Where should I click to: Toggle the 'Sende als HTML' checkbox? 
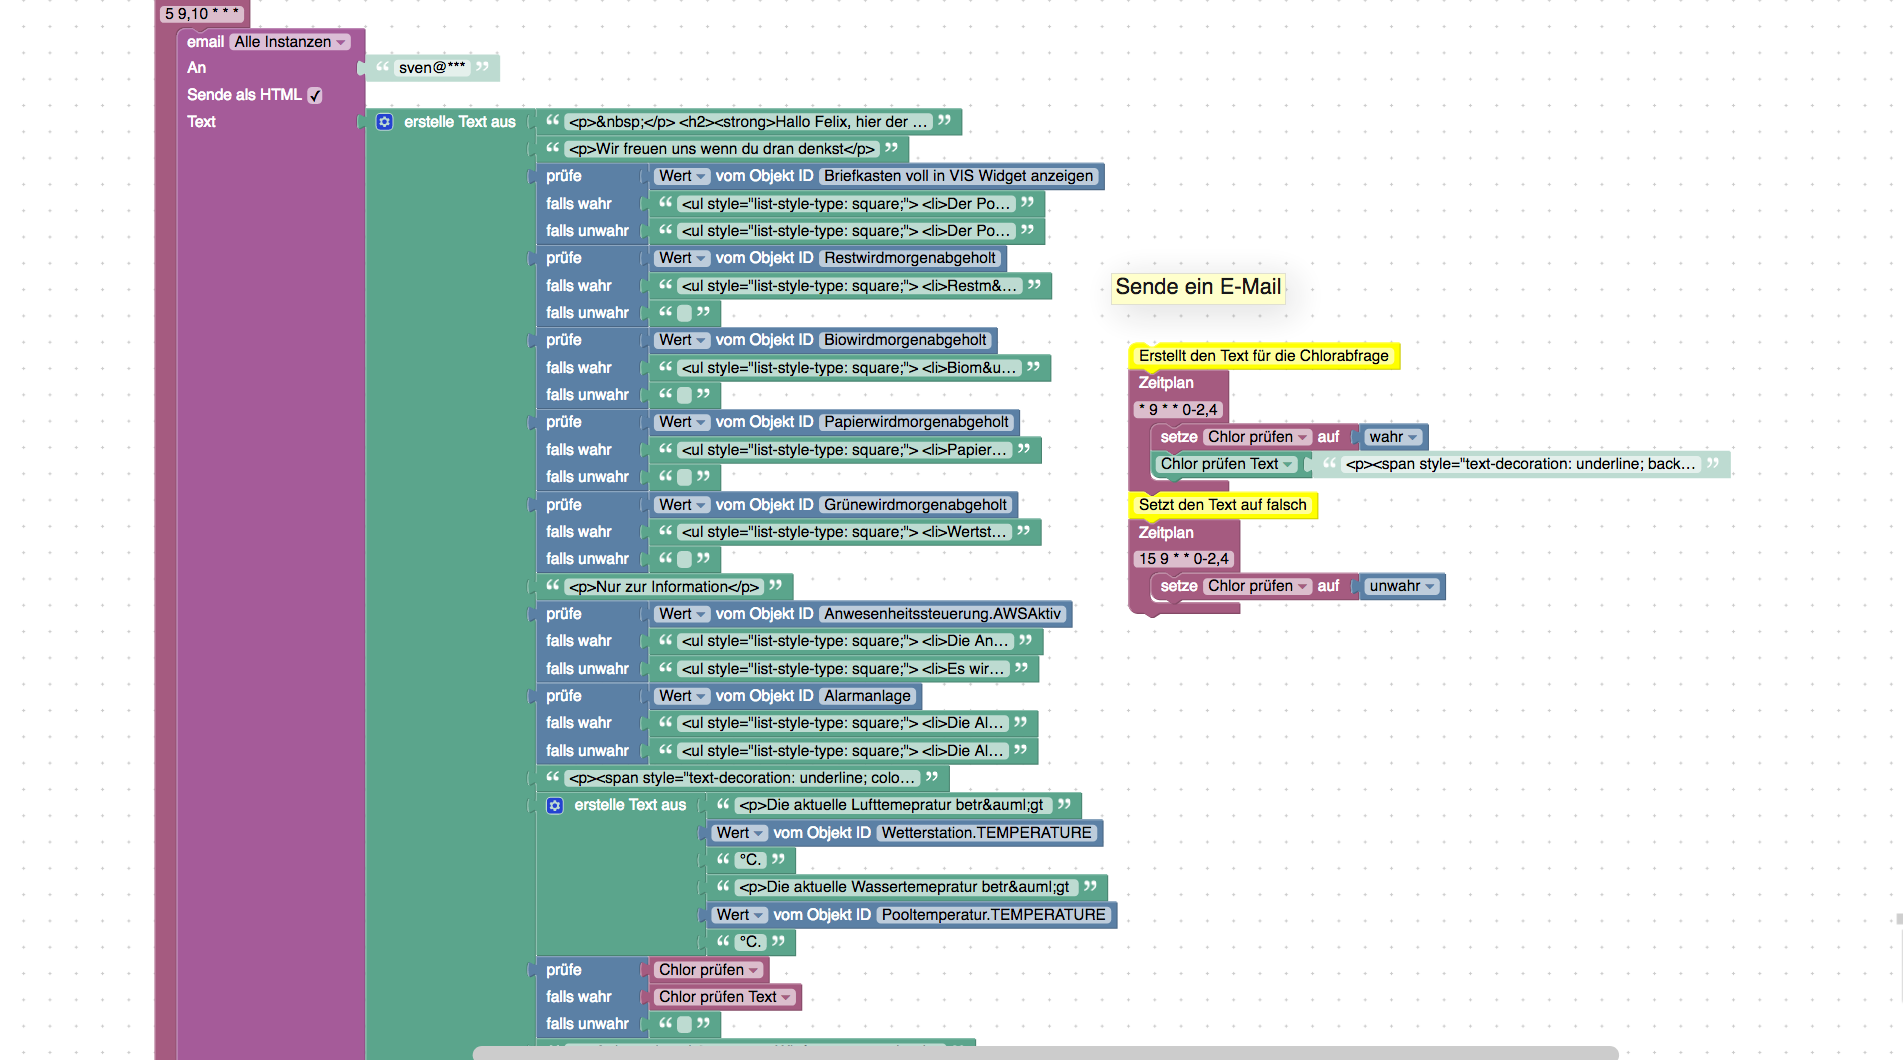[x=315, y=95]
